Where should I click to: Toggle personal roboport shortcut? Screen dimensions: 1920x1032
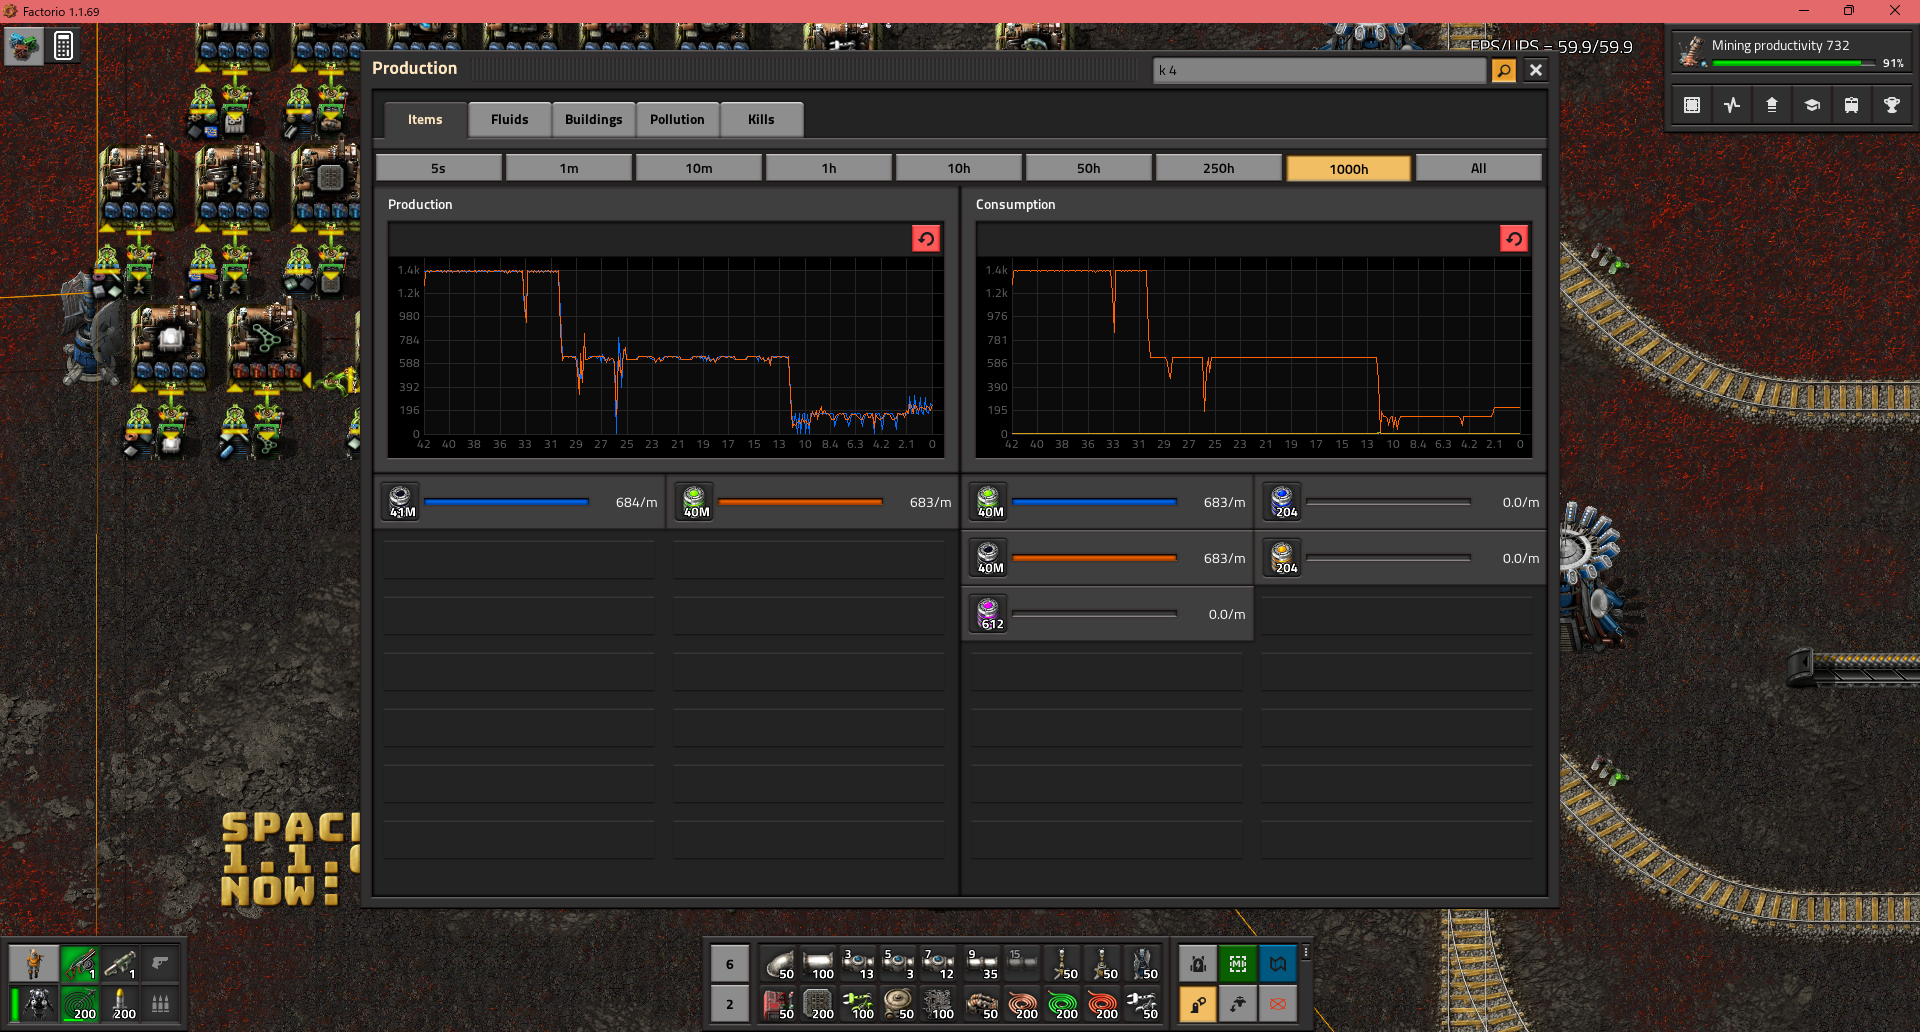coord(1198,964)
